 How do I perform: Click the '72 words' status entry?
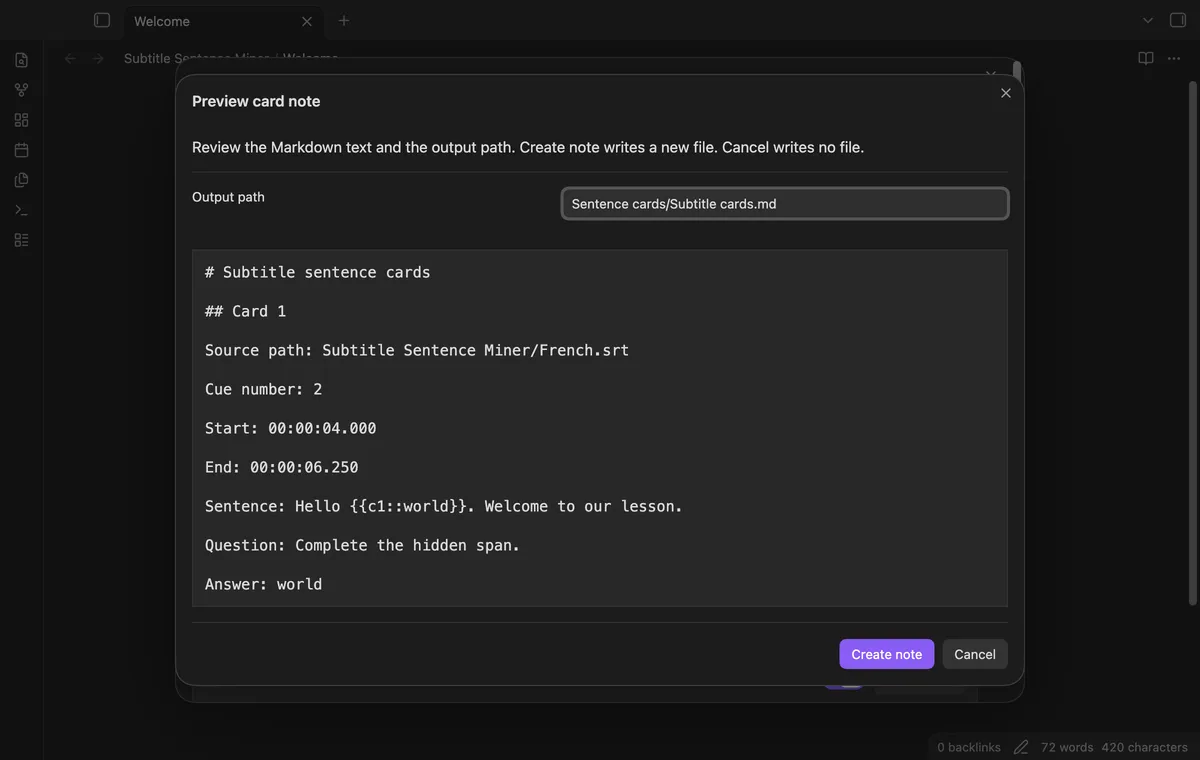click(x=1067, y=747)
